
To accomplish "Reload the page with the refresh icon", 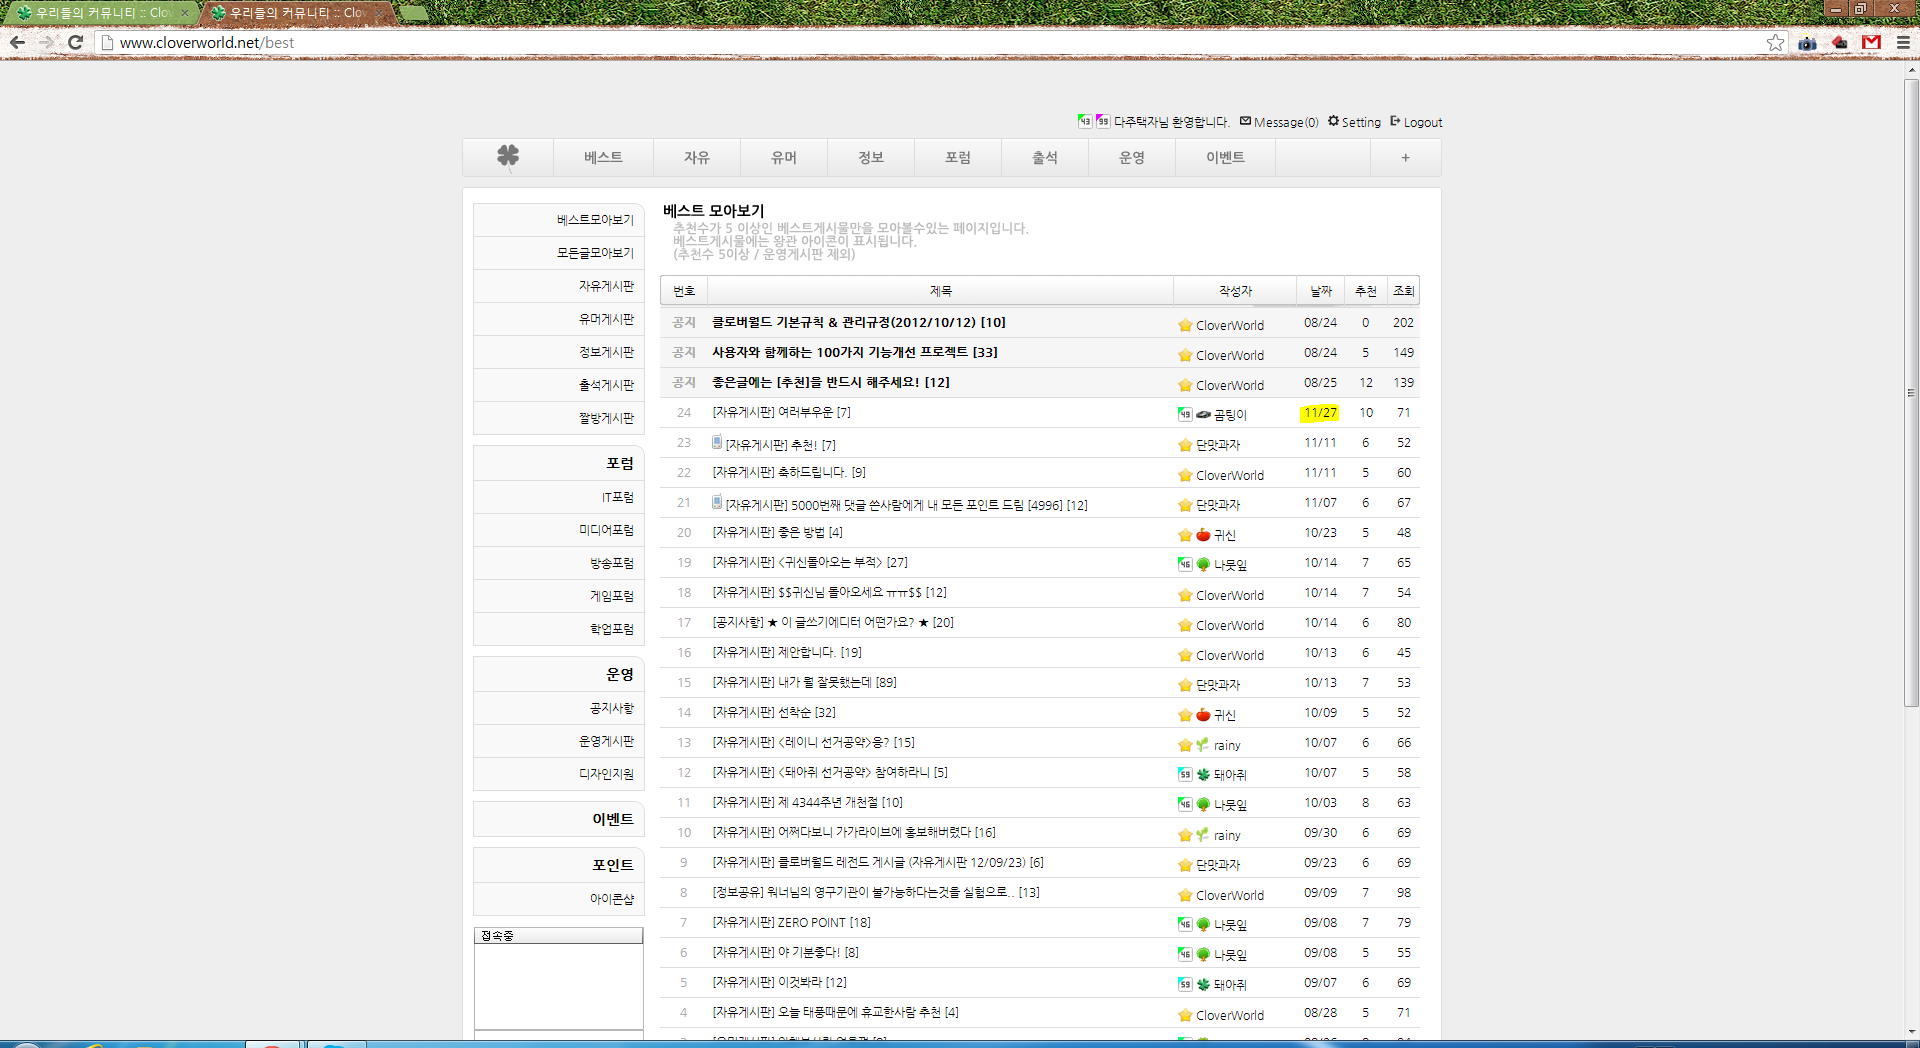I will click(x=75, y=42).
